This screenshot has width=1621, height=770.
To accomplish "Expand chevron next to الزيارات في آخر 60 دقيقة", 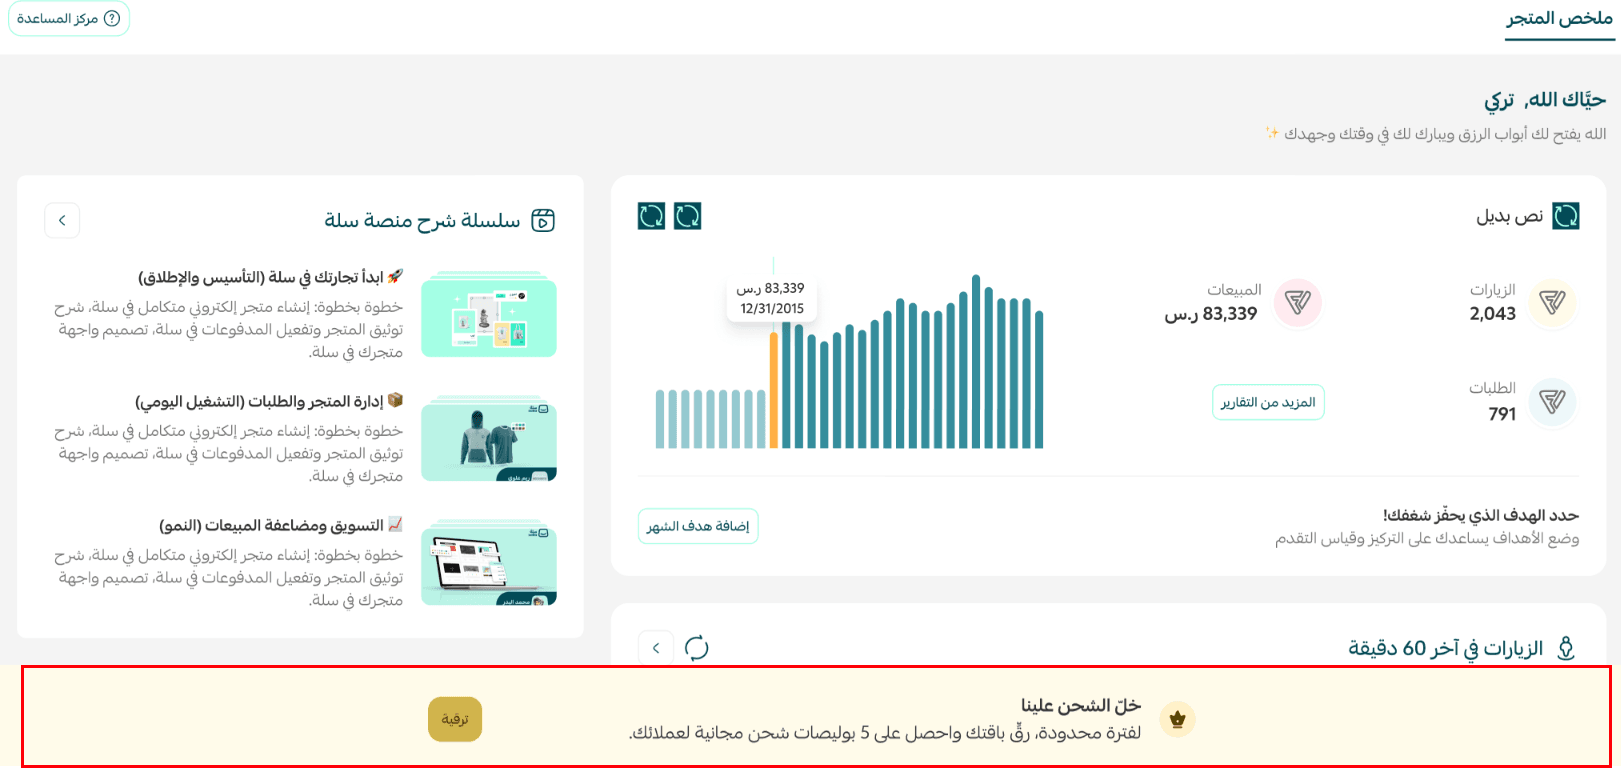I will coord(656,648).
